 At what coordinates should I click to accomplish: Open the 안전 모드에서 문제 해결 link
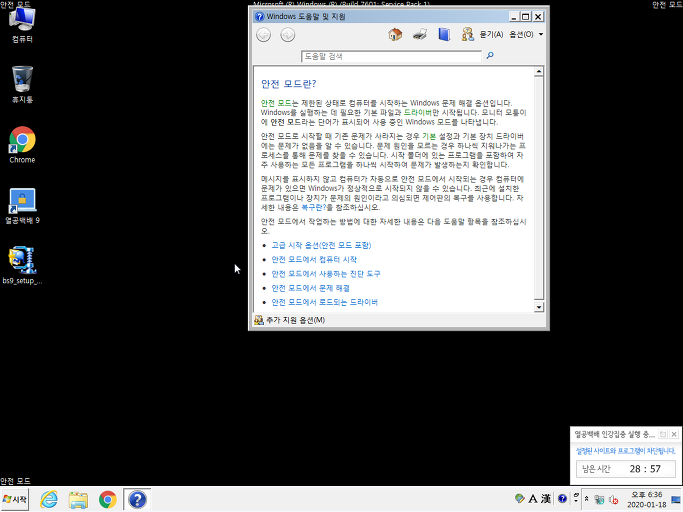(310, 288)
